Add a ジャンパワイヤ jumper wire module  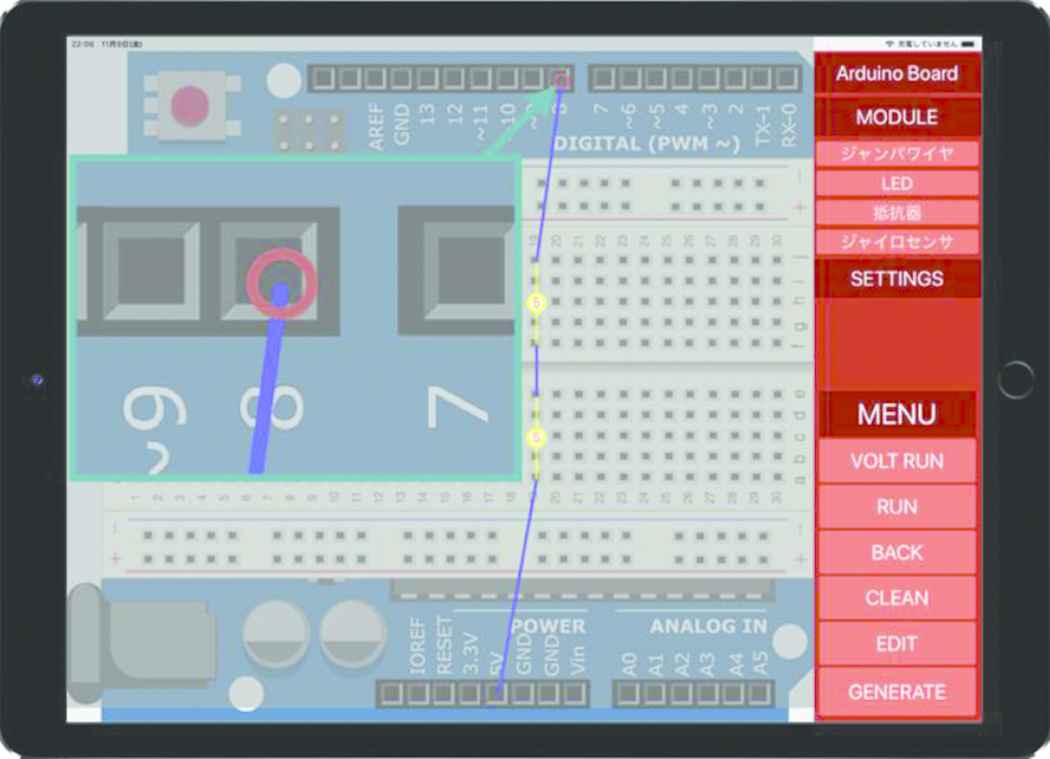(897, 153)
